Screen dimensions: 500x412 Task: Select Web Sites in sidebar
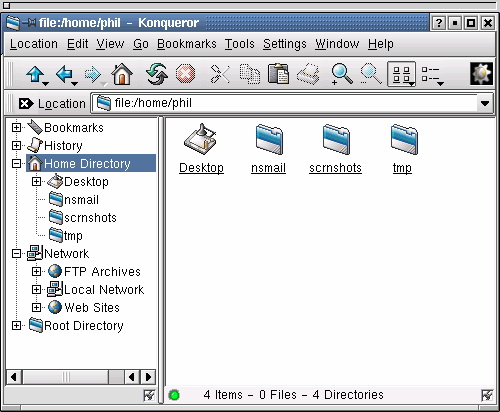point(92,307)
